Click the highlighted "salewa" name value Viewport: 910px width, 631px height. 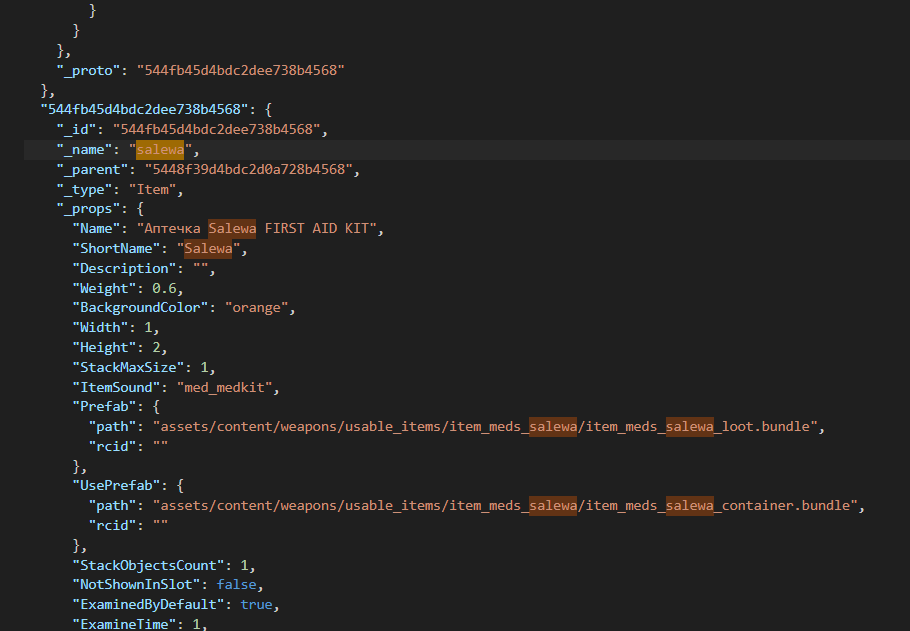160,150
